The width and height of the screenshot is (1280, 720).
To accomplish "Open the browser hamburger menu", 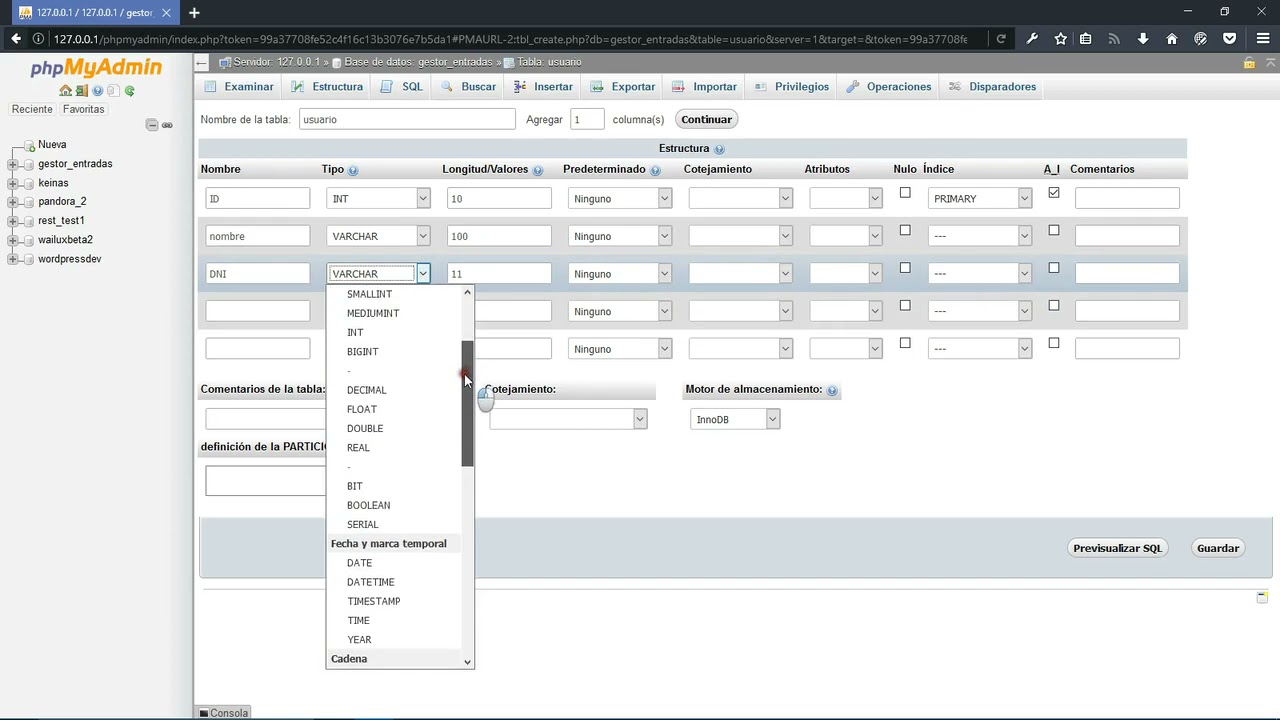I will pos(1263,39).
